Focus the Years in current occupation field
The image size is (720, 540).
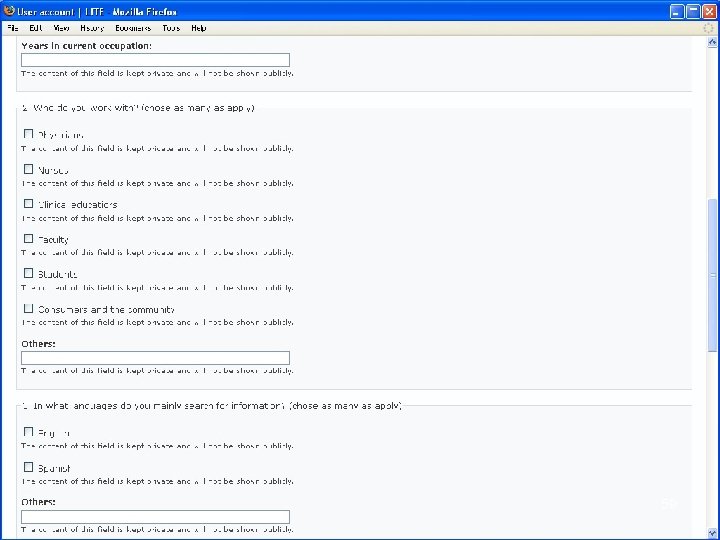(155, 60)
